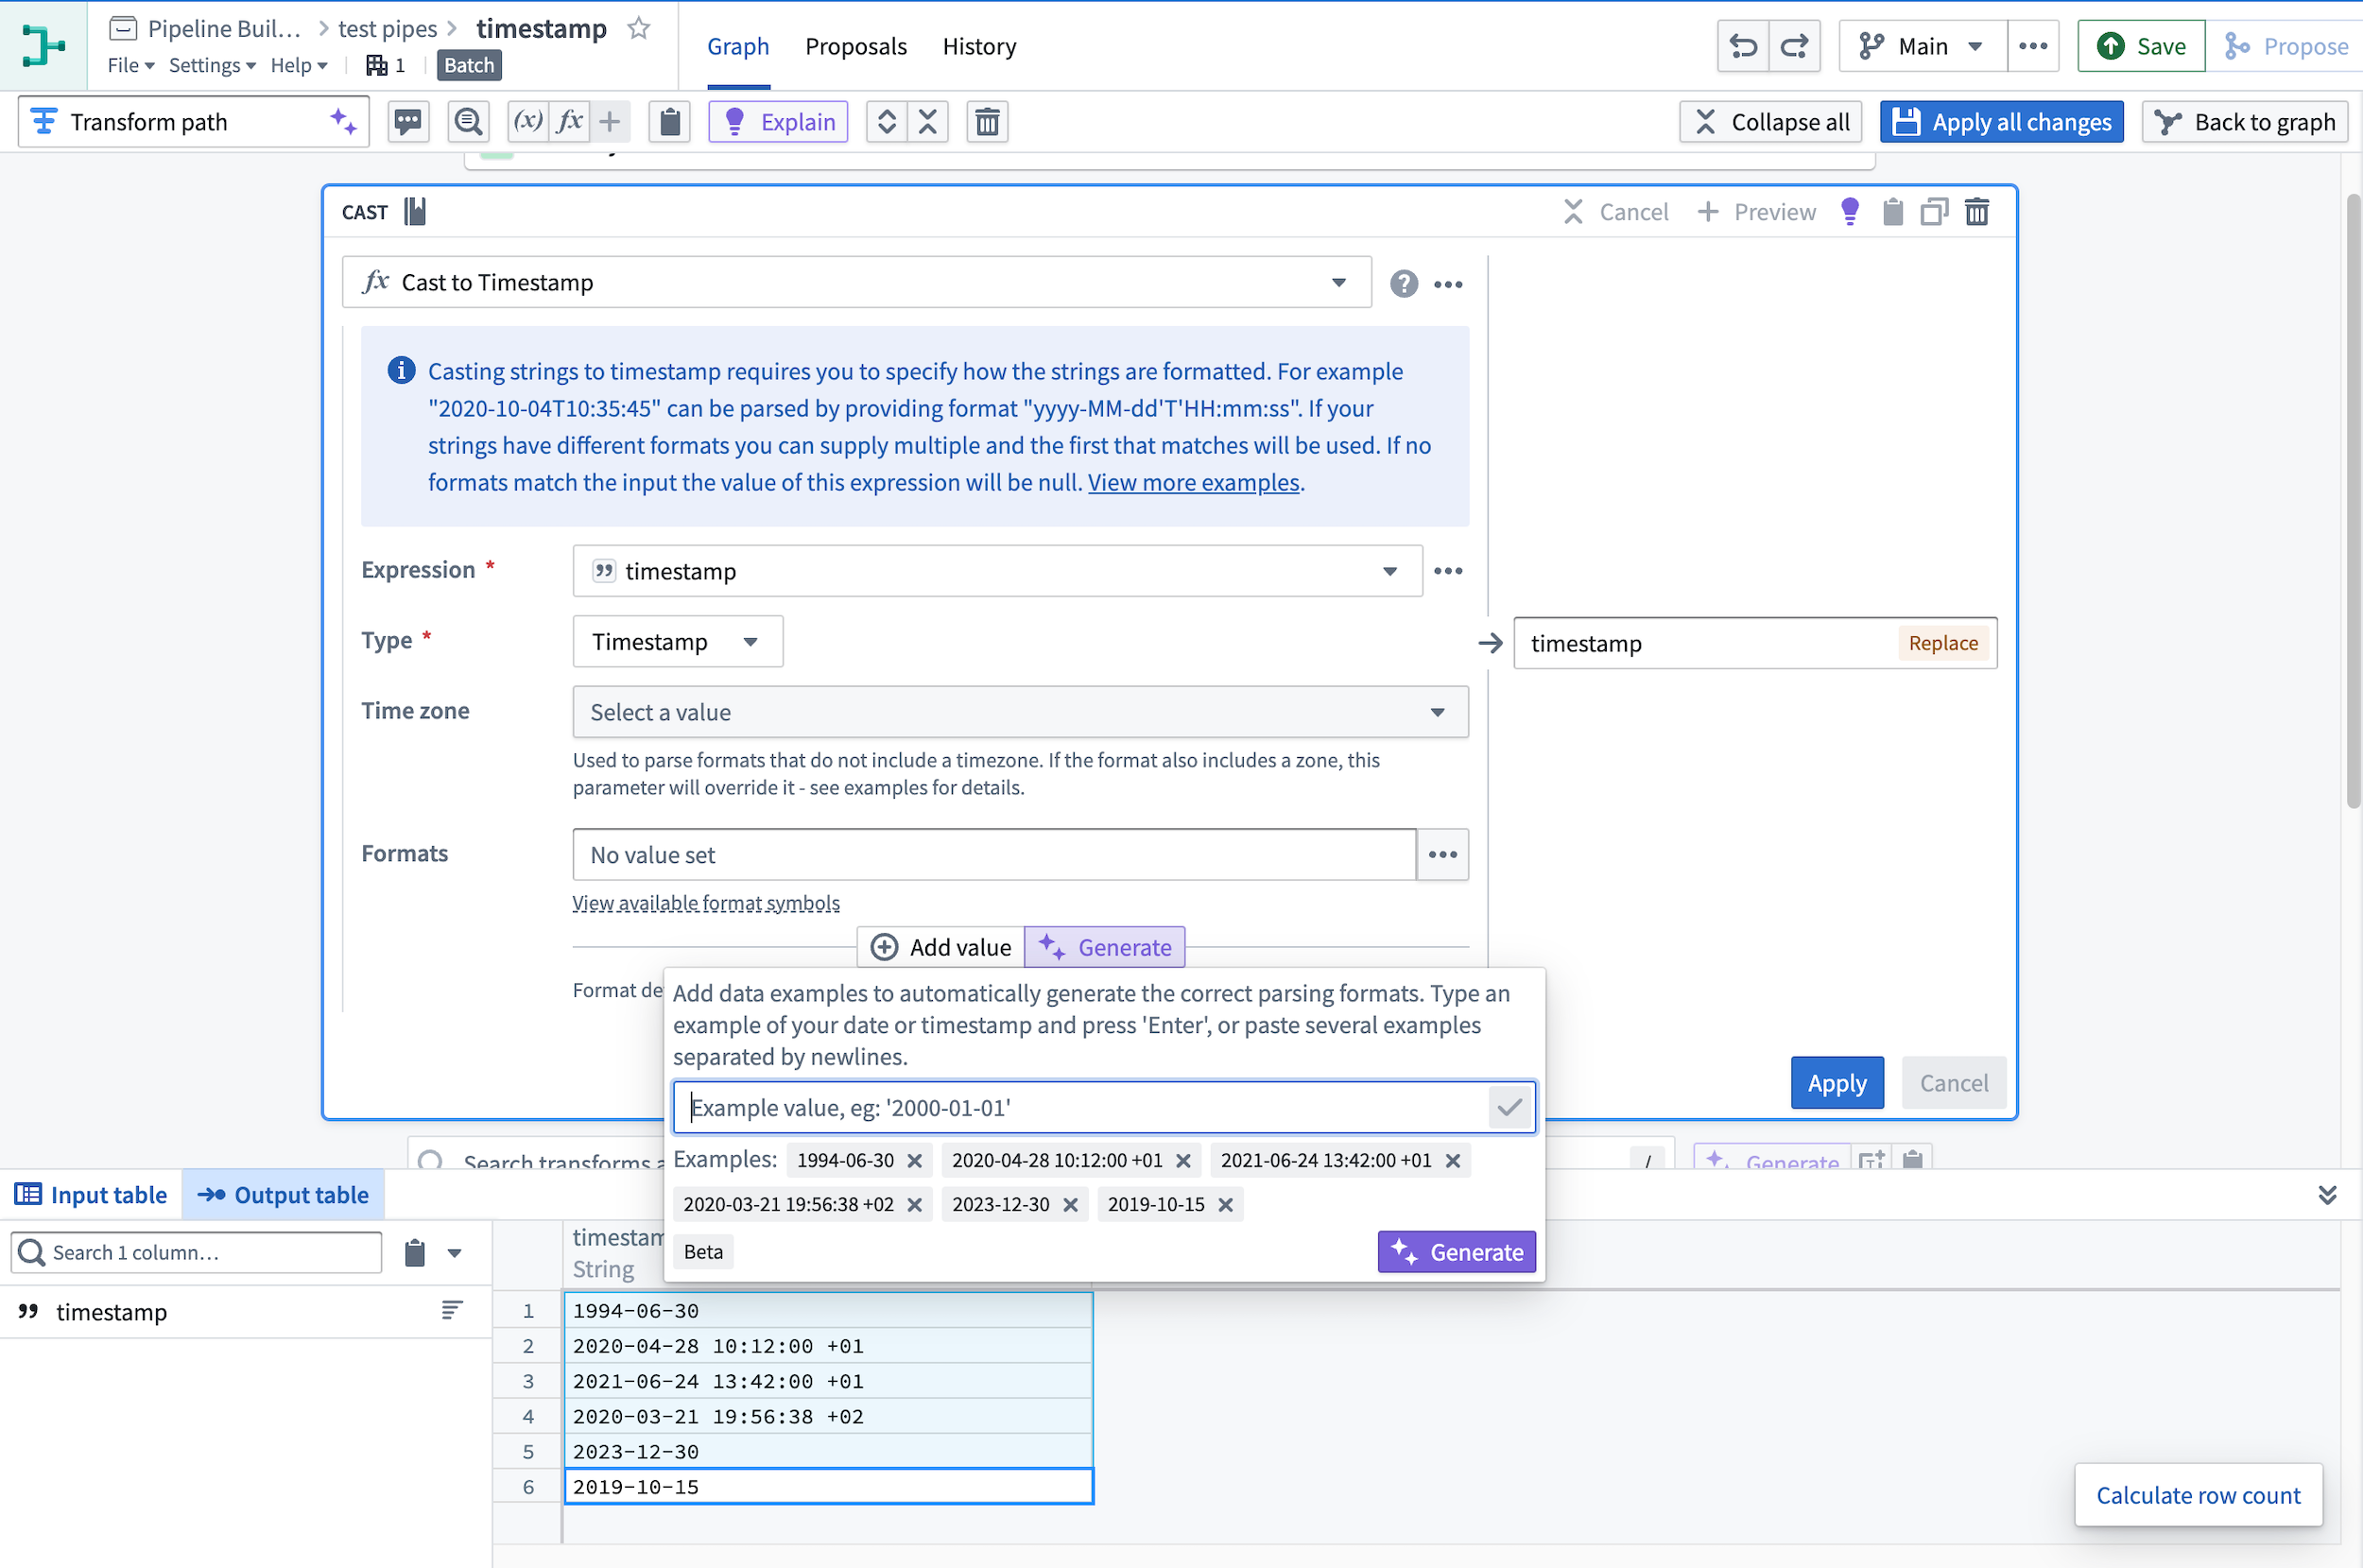Click the duplicate transform icon
The height and width of the screenshot is (1568, 2363).
click(1932, 210)
